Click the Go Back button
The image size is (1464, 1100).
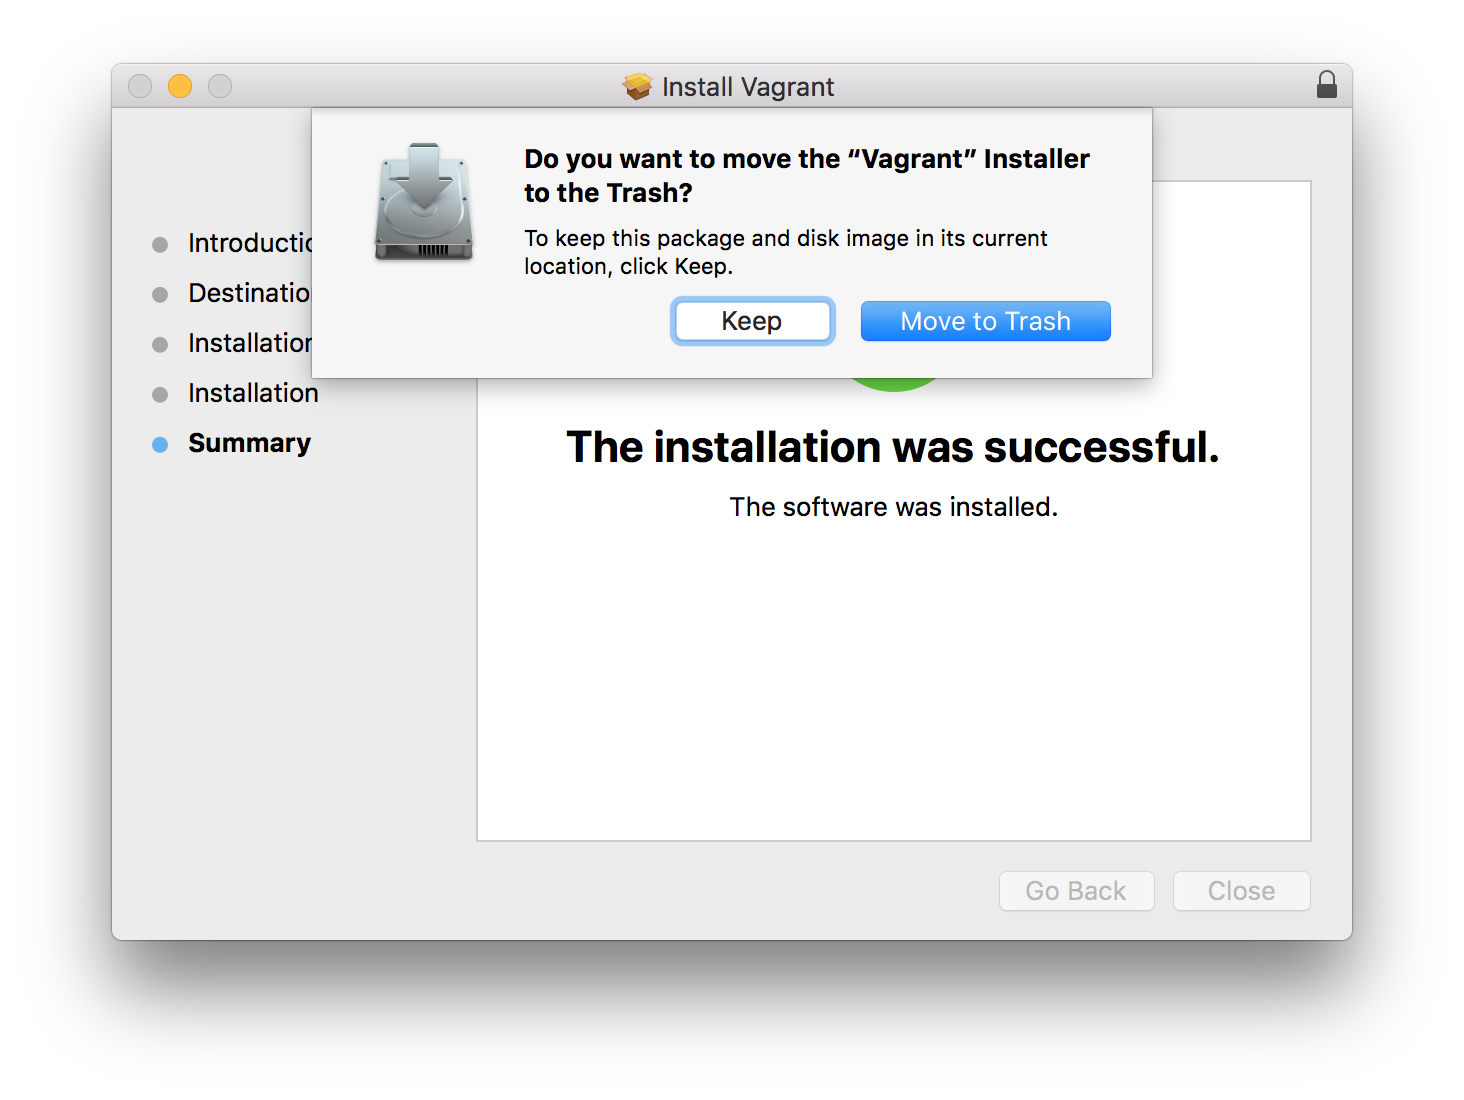pyautogui.click(x=1076, y=890)
